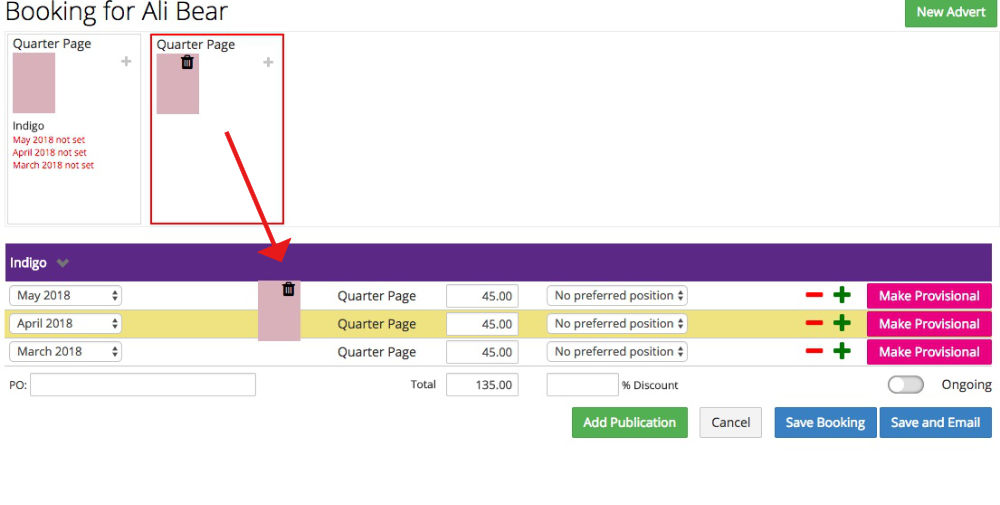Click the trash icon on the dragged advert thumbnail

coord(288,289)
